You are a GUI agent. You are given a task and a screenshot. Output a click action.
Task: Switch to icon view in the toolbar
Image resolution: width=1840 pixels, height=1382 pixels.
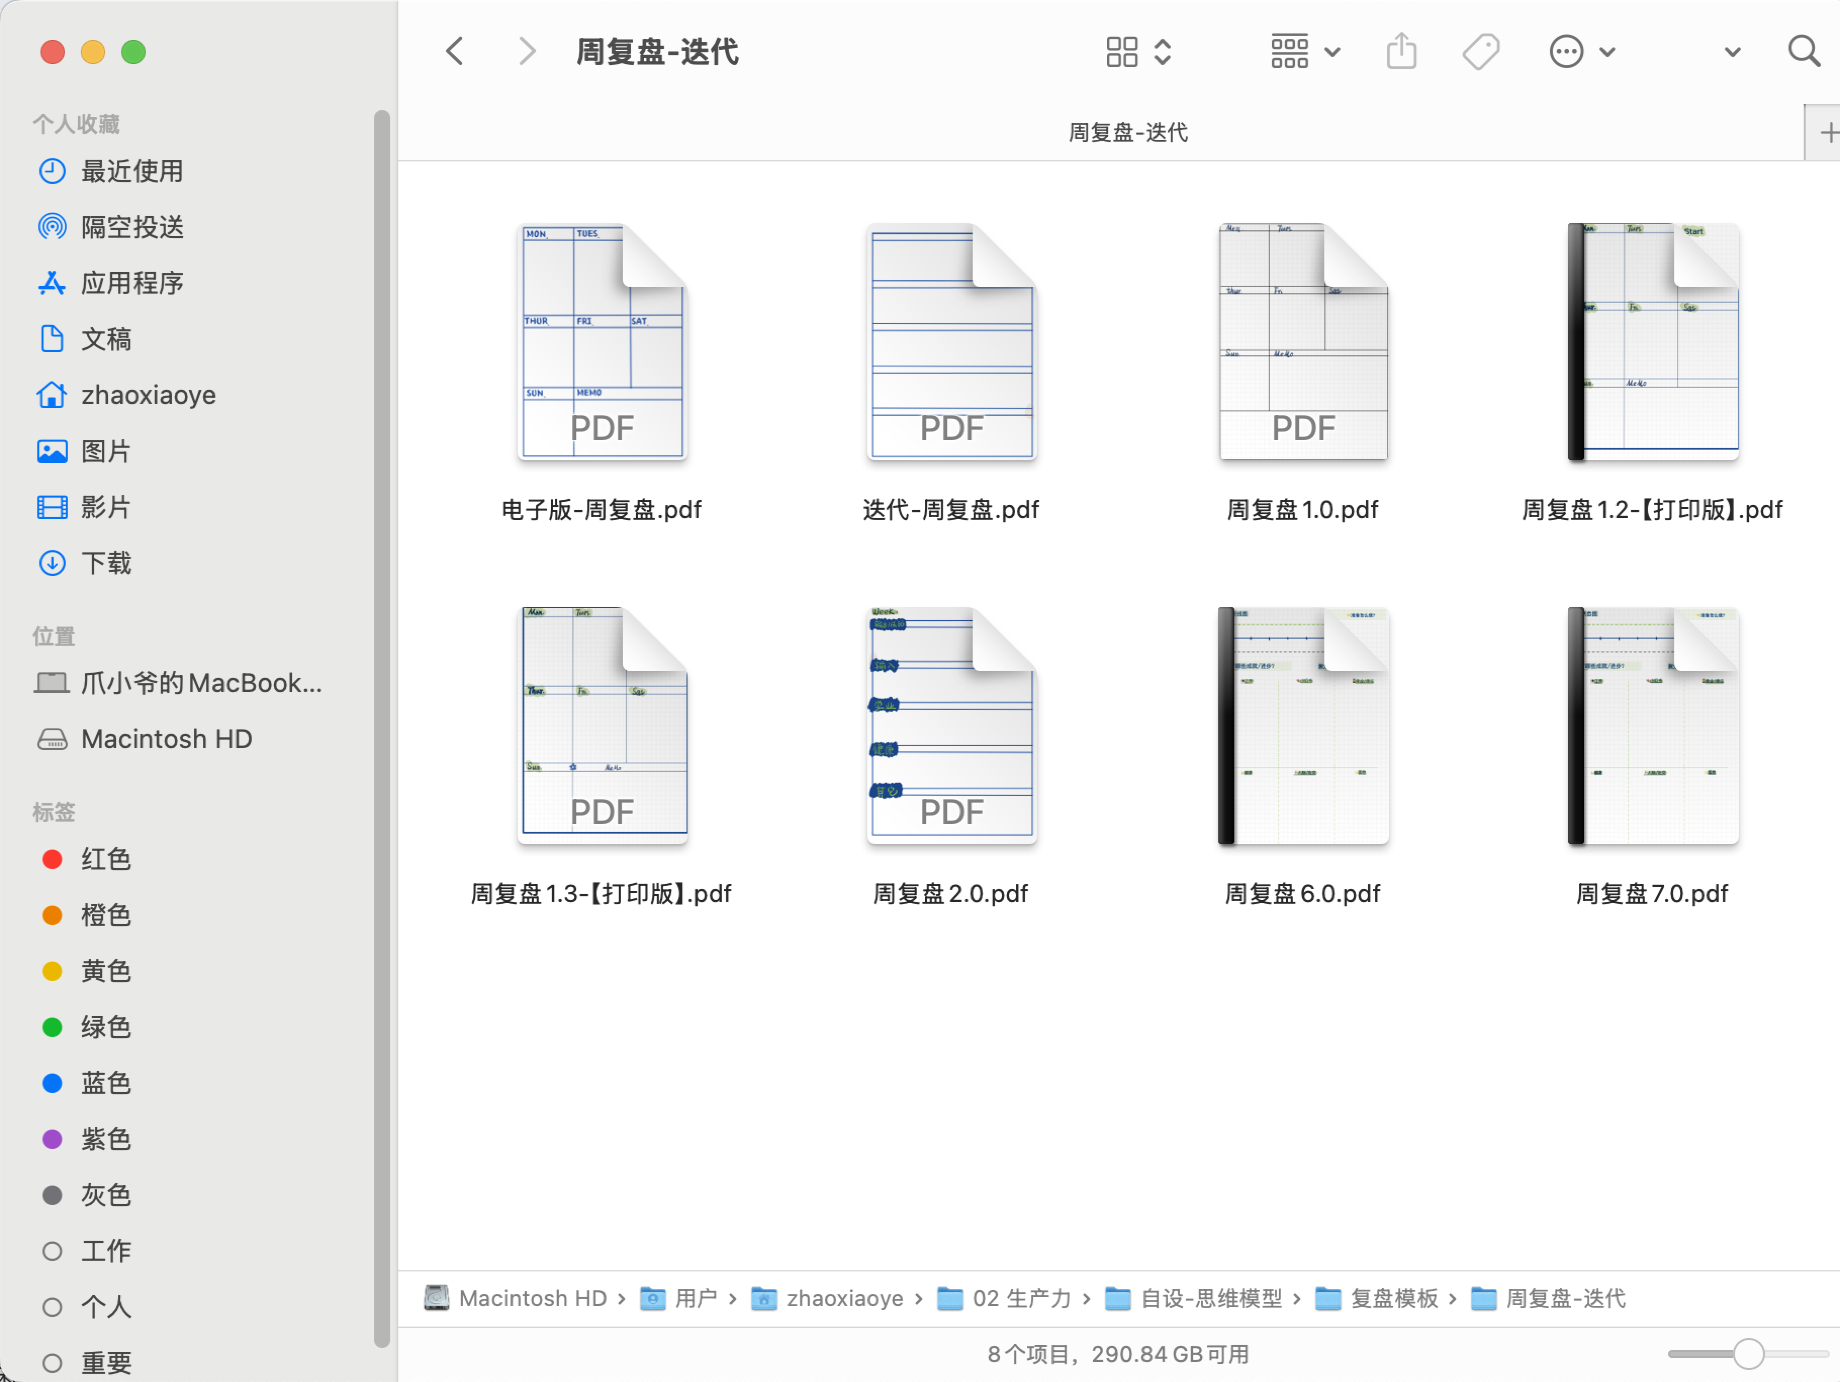(1122, 51)
